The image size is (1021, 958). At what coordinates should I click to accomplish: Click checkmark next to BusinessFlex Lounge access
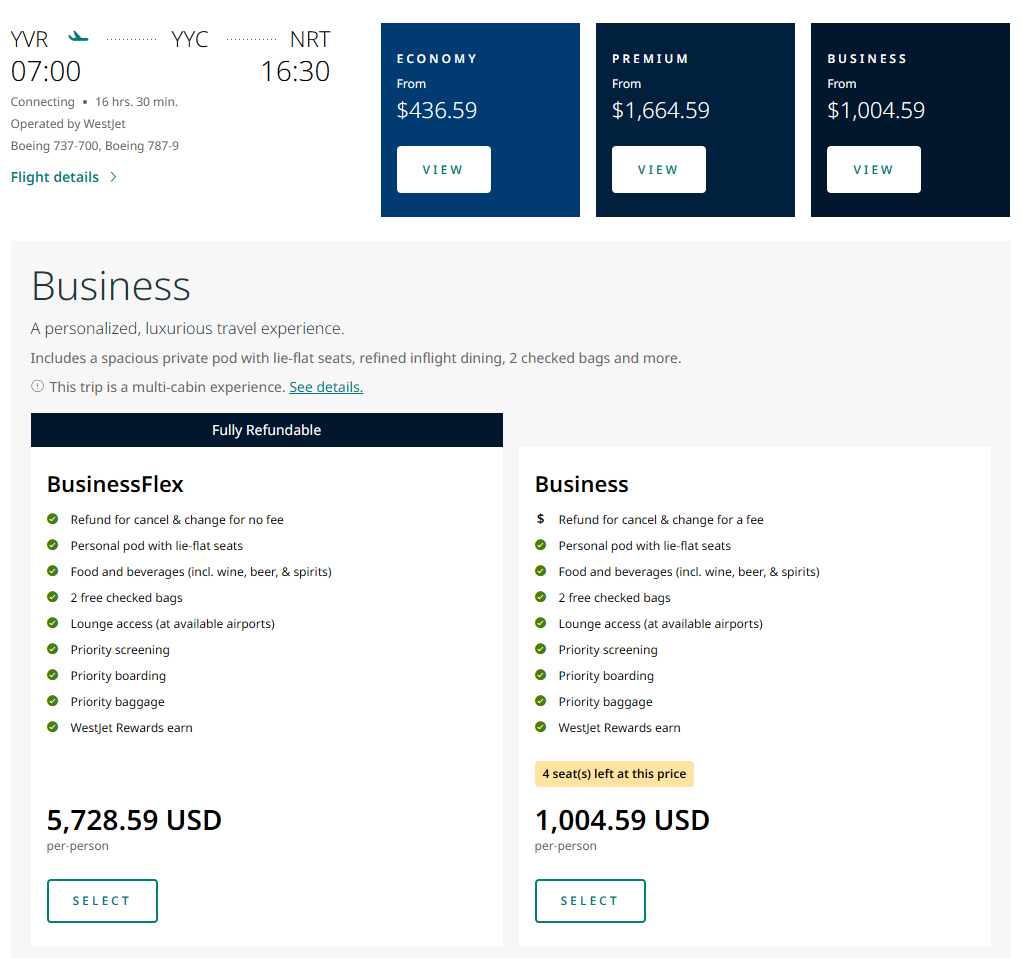pyautogui.click(x=53, y=623)
